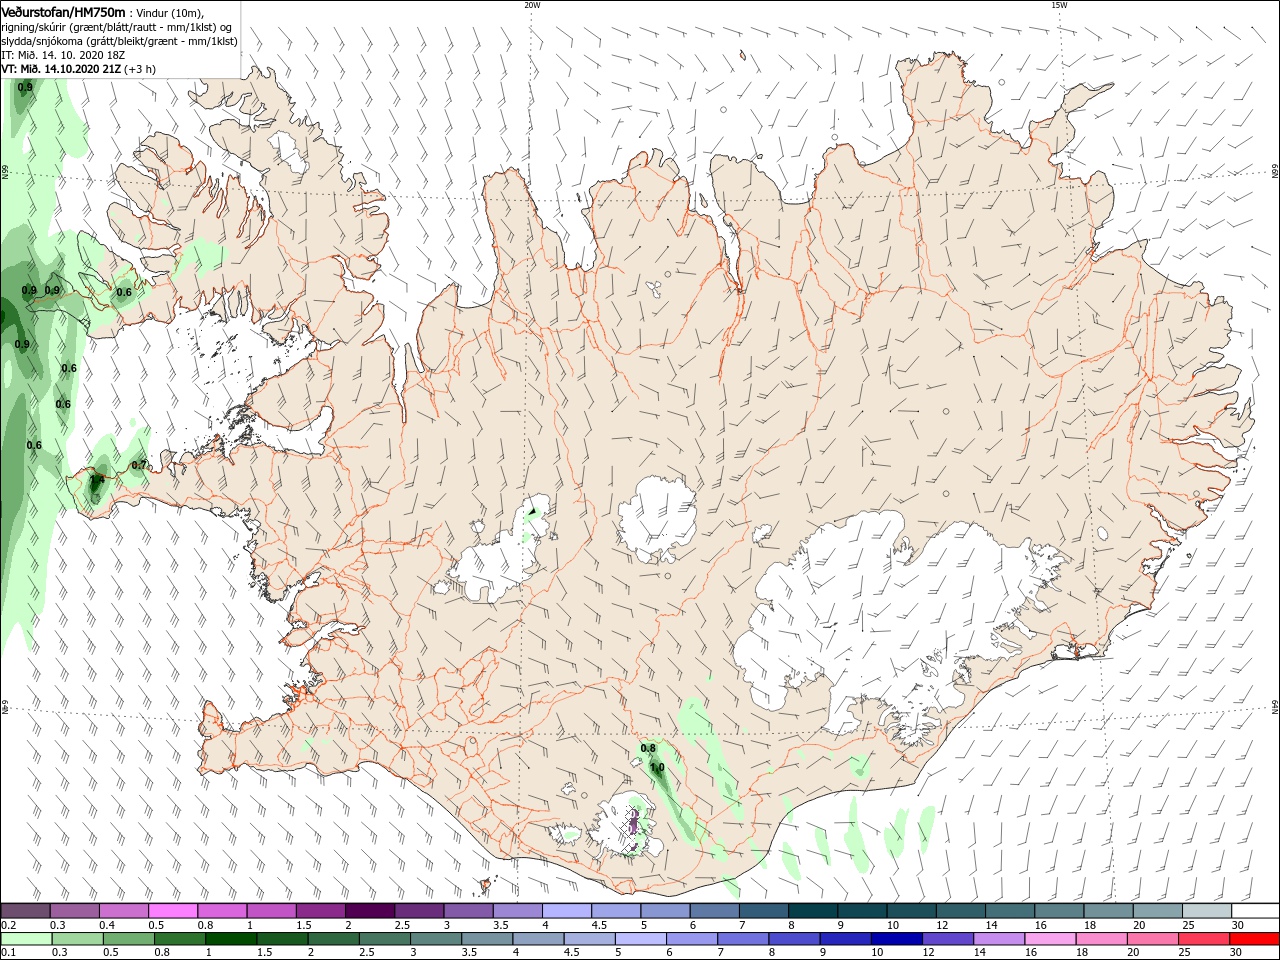Click the 0.4 legend tick label
Viewport: 1280px width, 960px height.
pos(107,925)
